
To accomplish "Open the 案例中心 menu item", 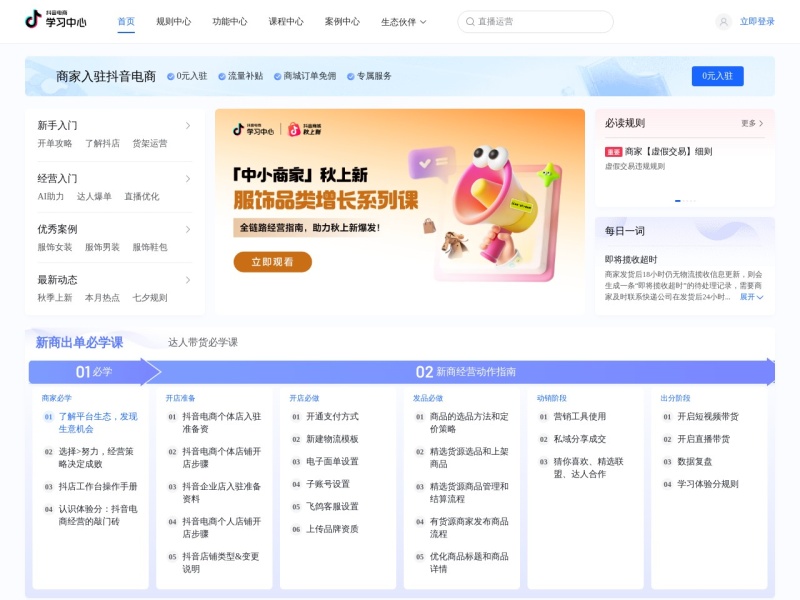I will [x=342, y=21].
